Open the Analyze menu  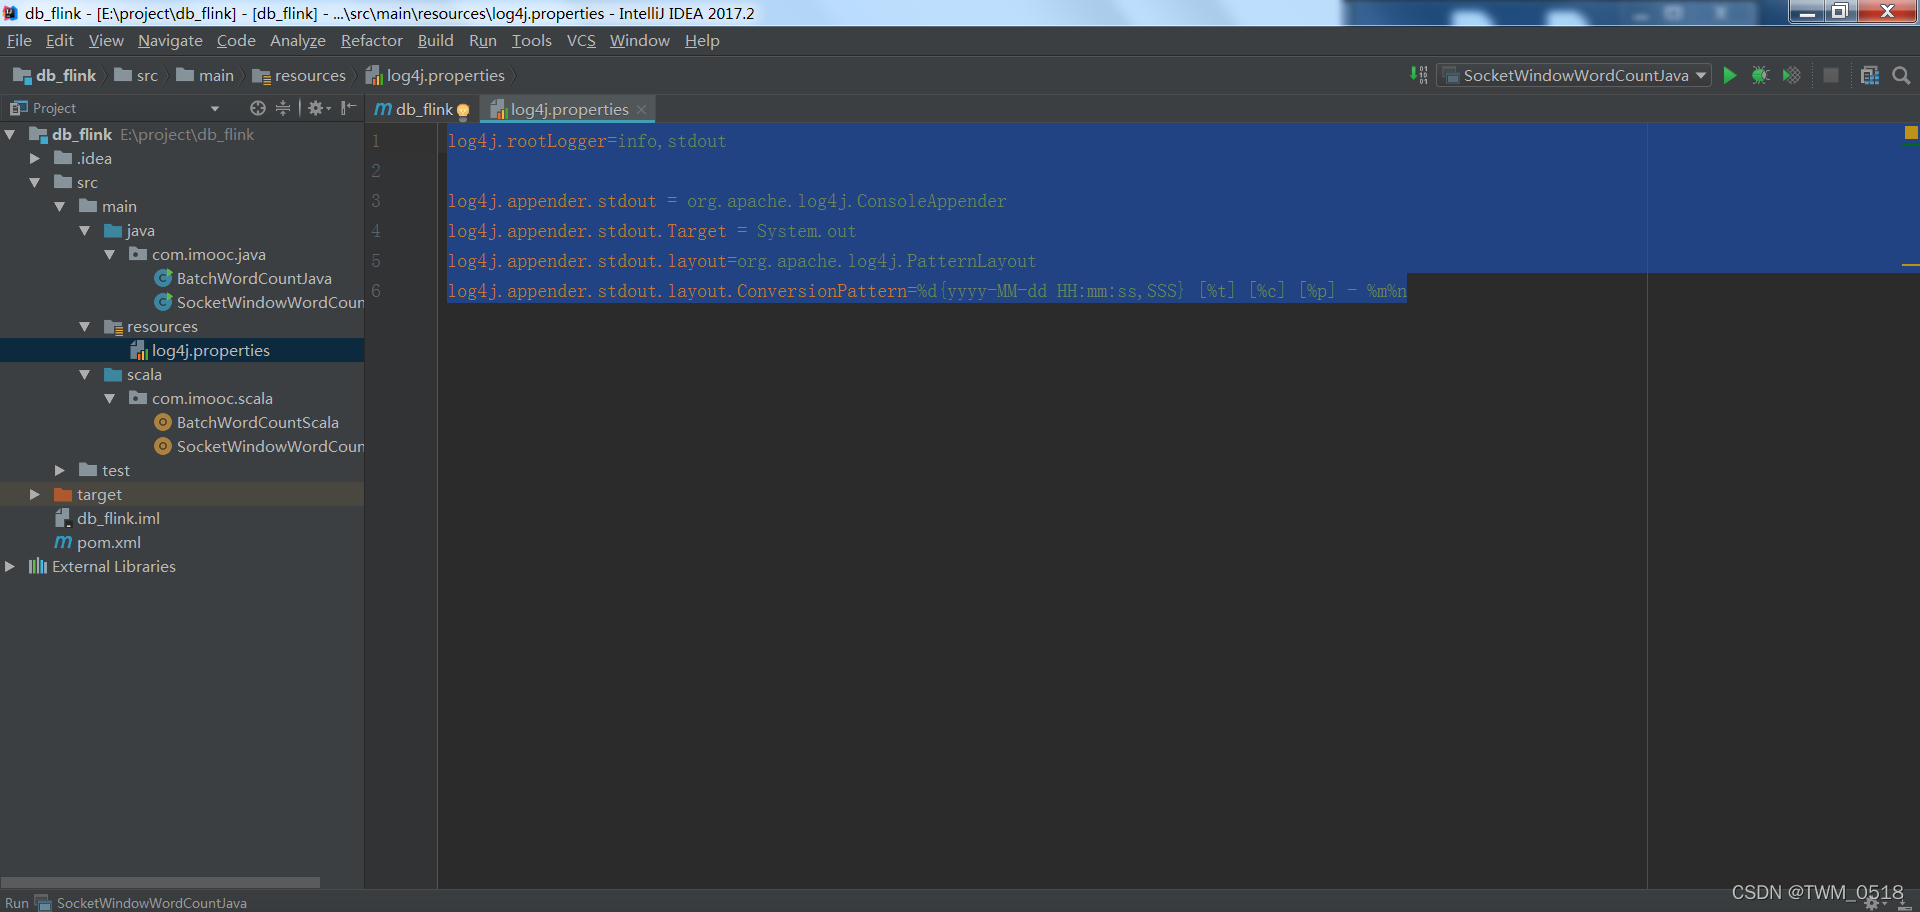[298, 41]
